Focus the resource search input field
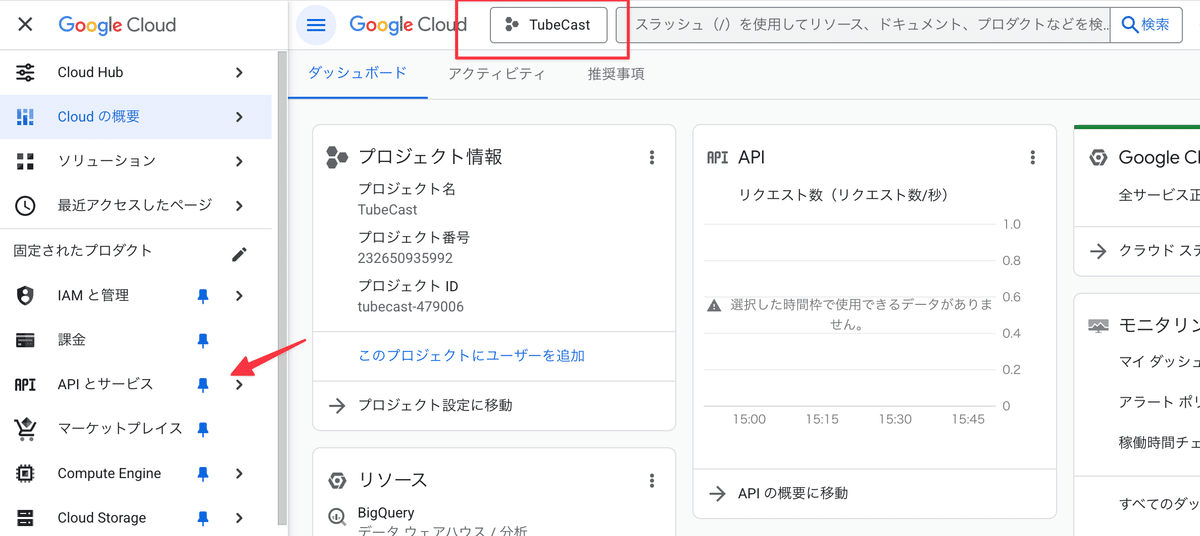This screenshot has height=536, width=1200. tap(863, 25)
